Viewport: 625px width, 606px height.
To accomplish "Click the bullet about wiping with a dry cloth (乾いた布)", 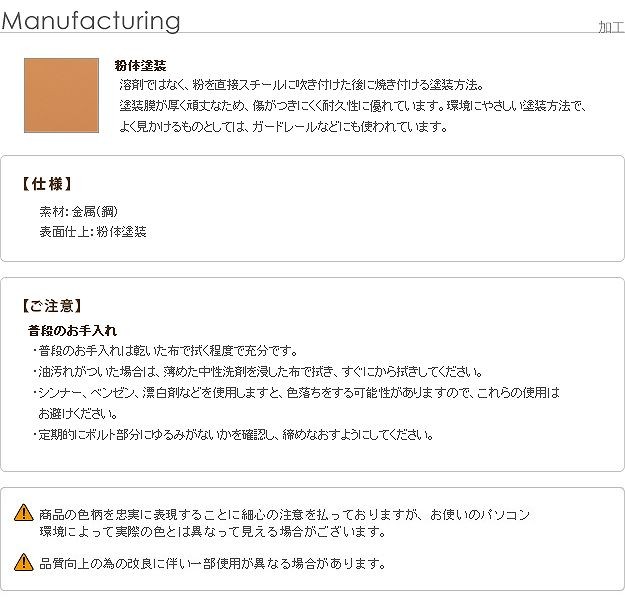I will [x=167, y=351].
